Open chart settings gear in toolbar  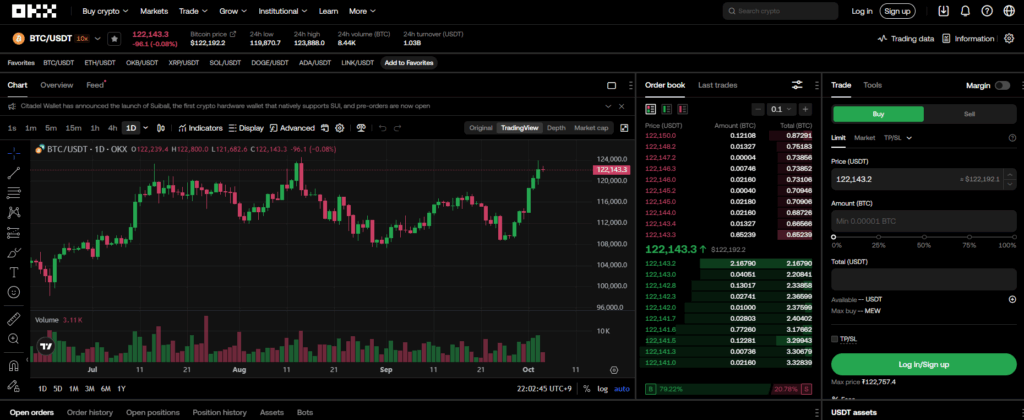[x=340, y=128]
